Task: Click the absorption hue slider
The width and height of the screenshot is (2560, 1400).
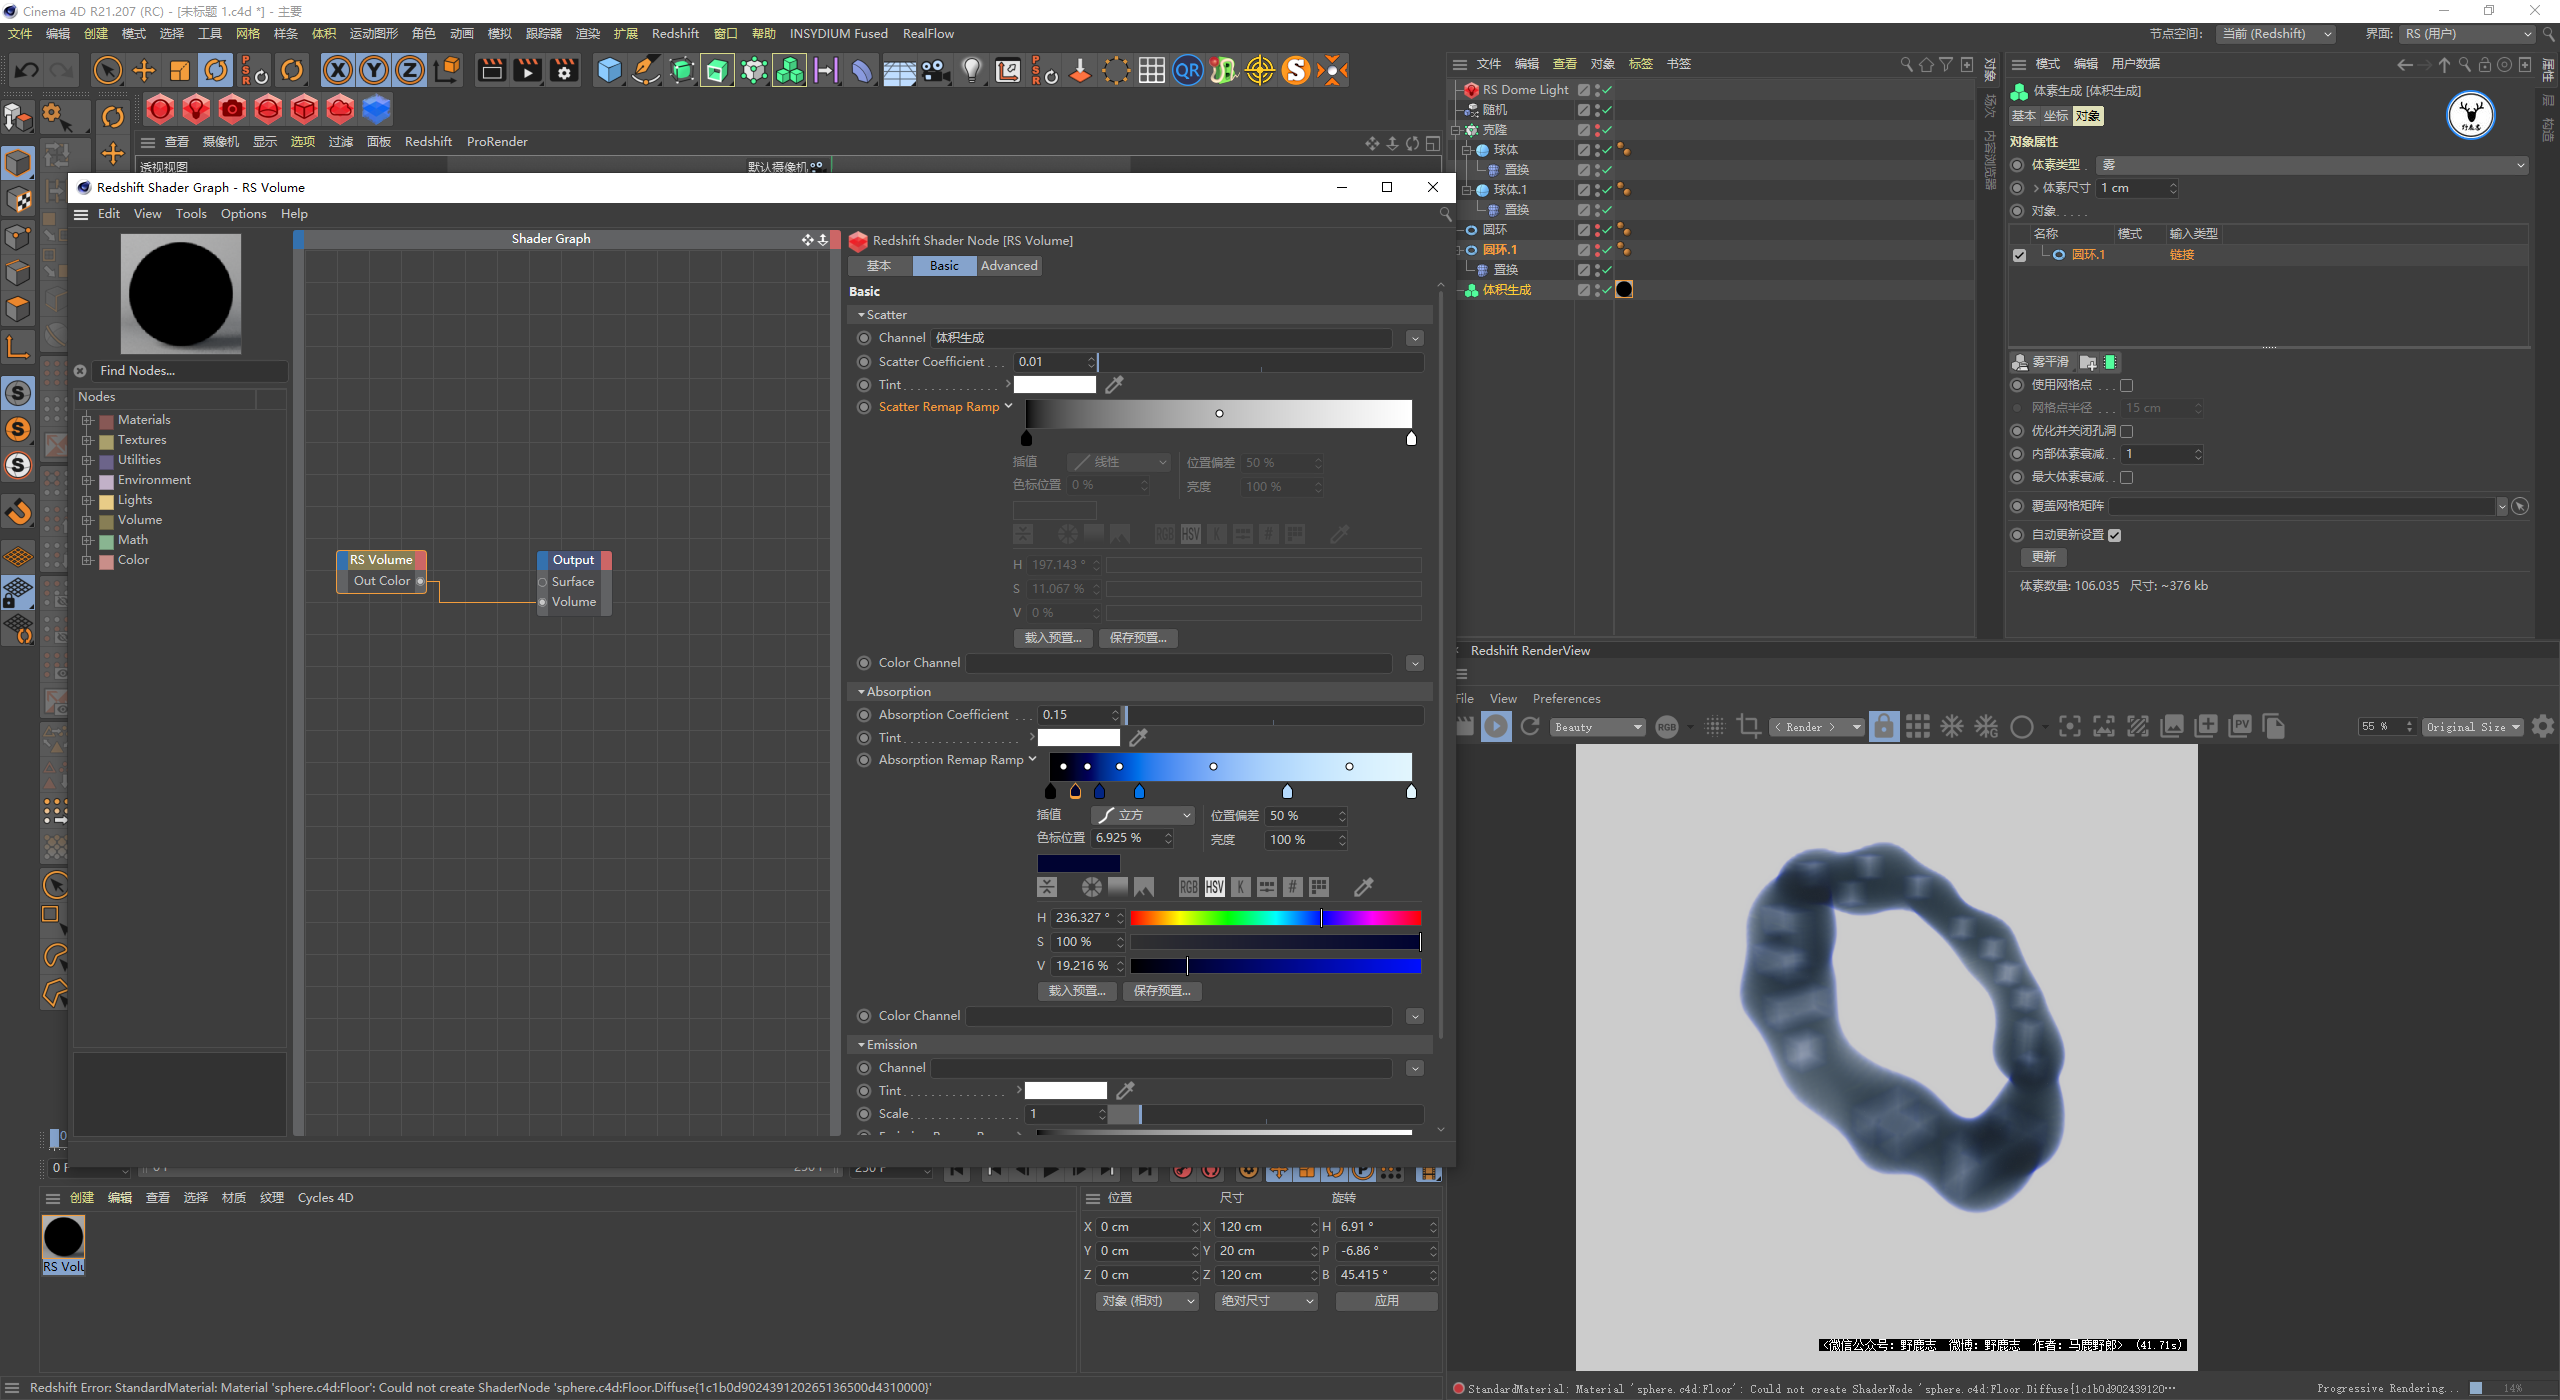Action: (1275, 918)
